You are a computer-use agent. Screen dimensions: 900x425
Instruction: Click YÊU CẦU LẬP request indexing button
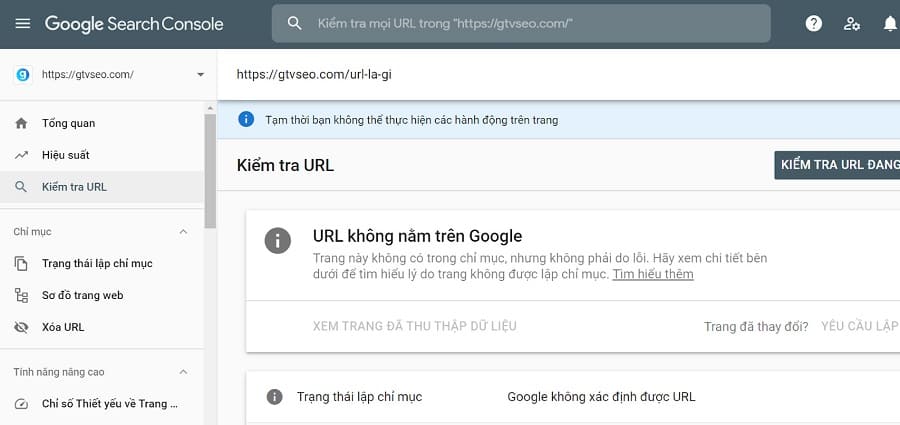[x=860, y=326]
